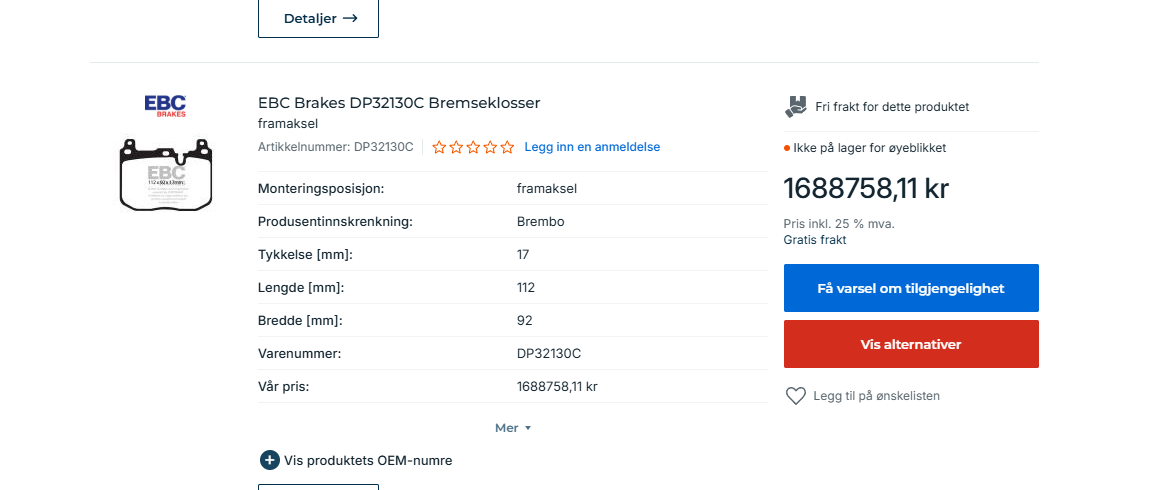Open EBC Brakes DP32130C Bremseklosser title
This screenshot has height=490, width=1164.
click(399, 103)
